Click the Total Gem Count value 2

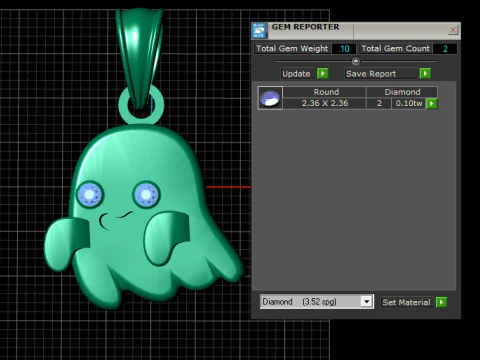click(x=445, y=49)
